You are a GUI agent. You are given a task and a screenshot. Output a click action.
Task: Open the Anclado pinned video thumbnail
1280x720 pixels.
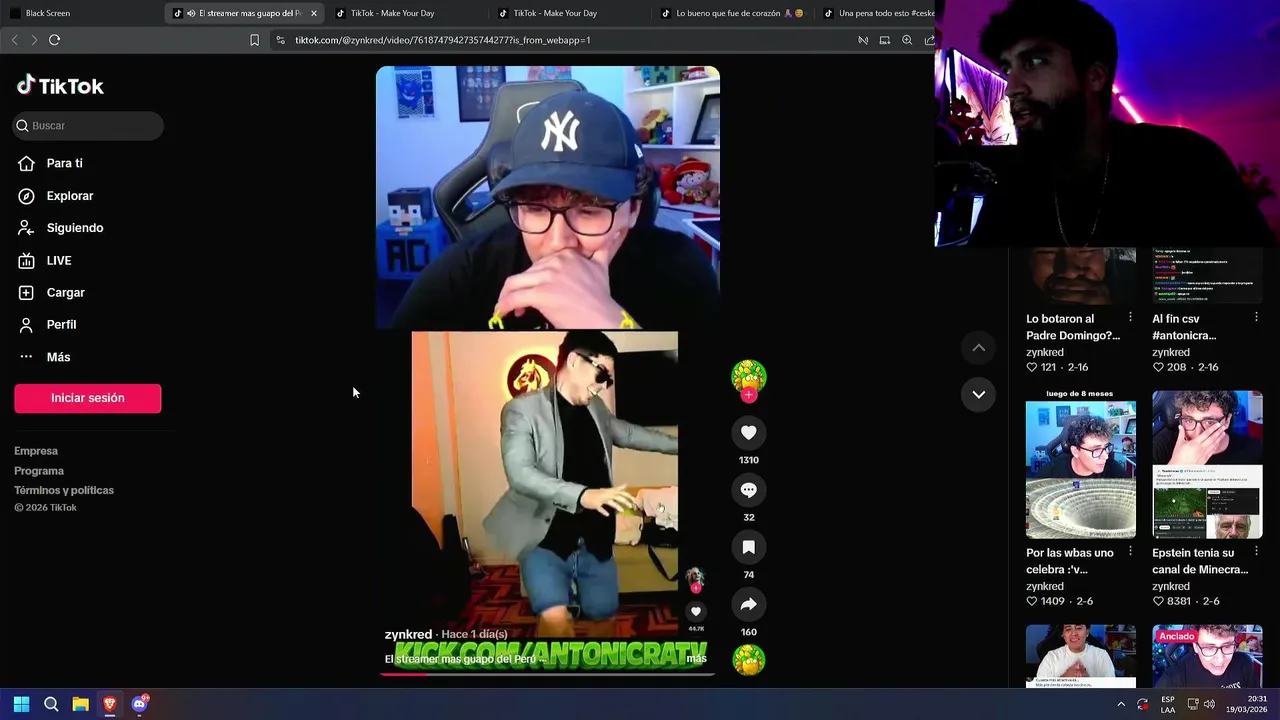1207,657
